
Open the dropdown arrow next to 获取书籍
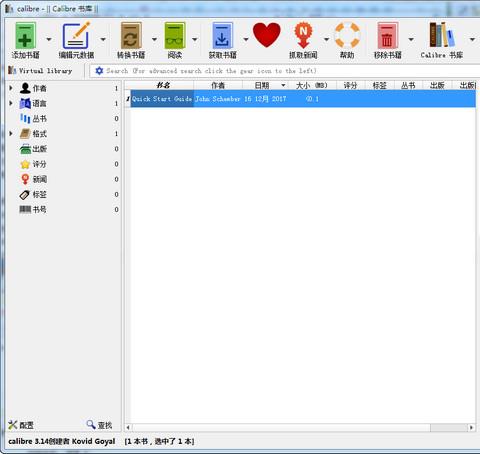click(246, 39)
